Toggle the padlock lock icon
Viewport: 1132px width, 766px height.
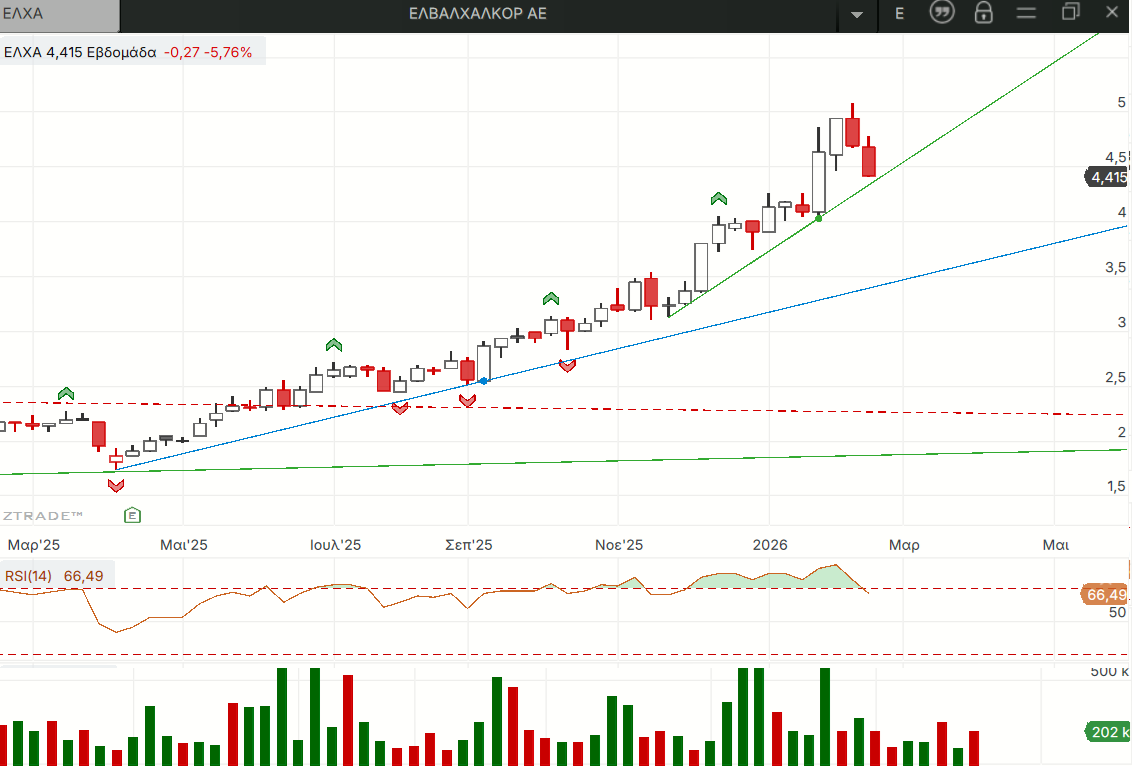coord(984,13)
